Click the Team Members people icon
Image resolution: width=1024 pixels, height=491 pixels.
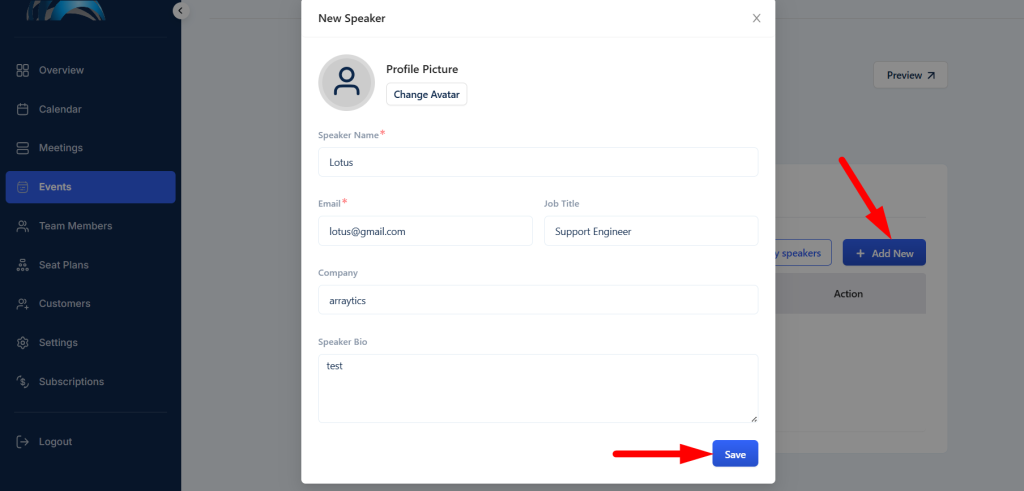point(23,226)
